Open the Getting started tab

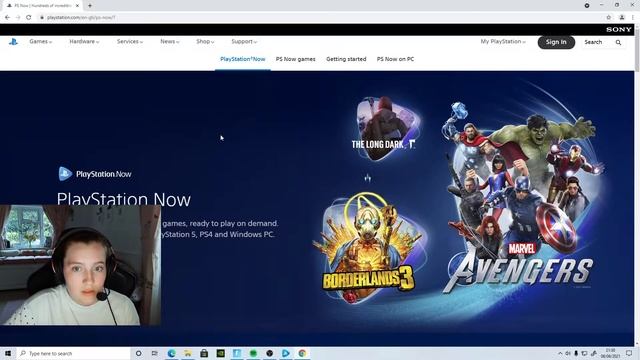[346, 59]
